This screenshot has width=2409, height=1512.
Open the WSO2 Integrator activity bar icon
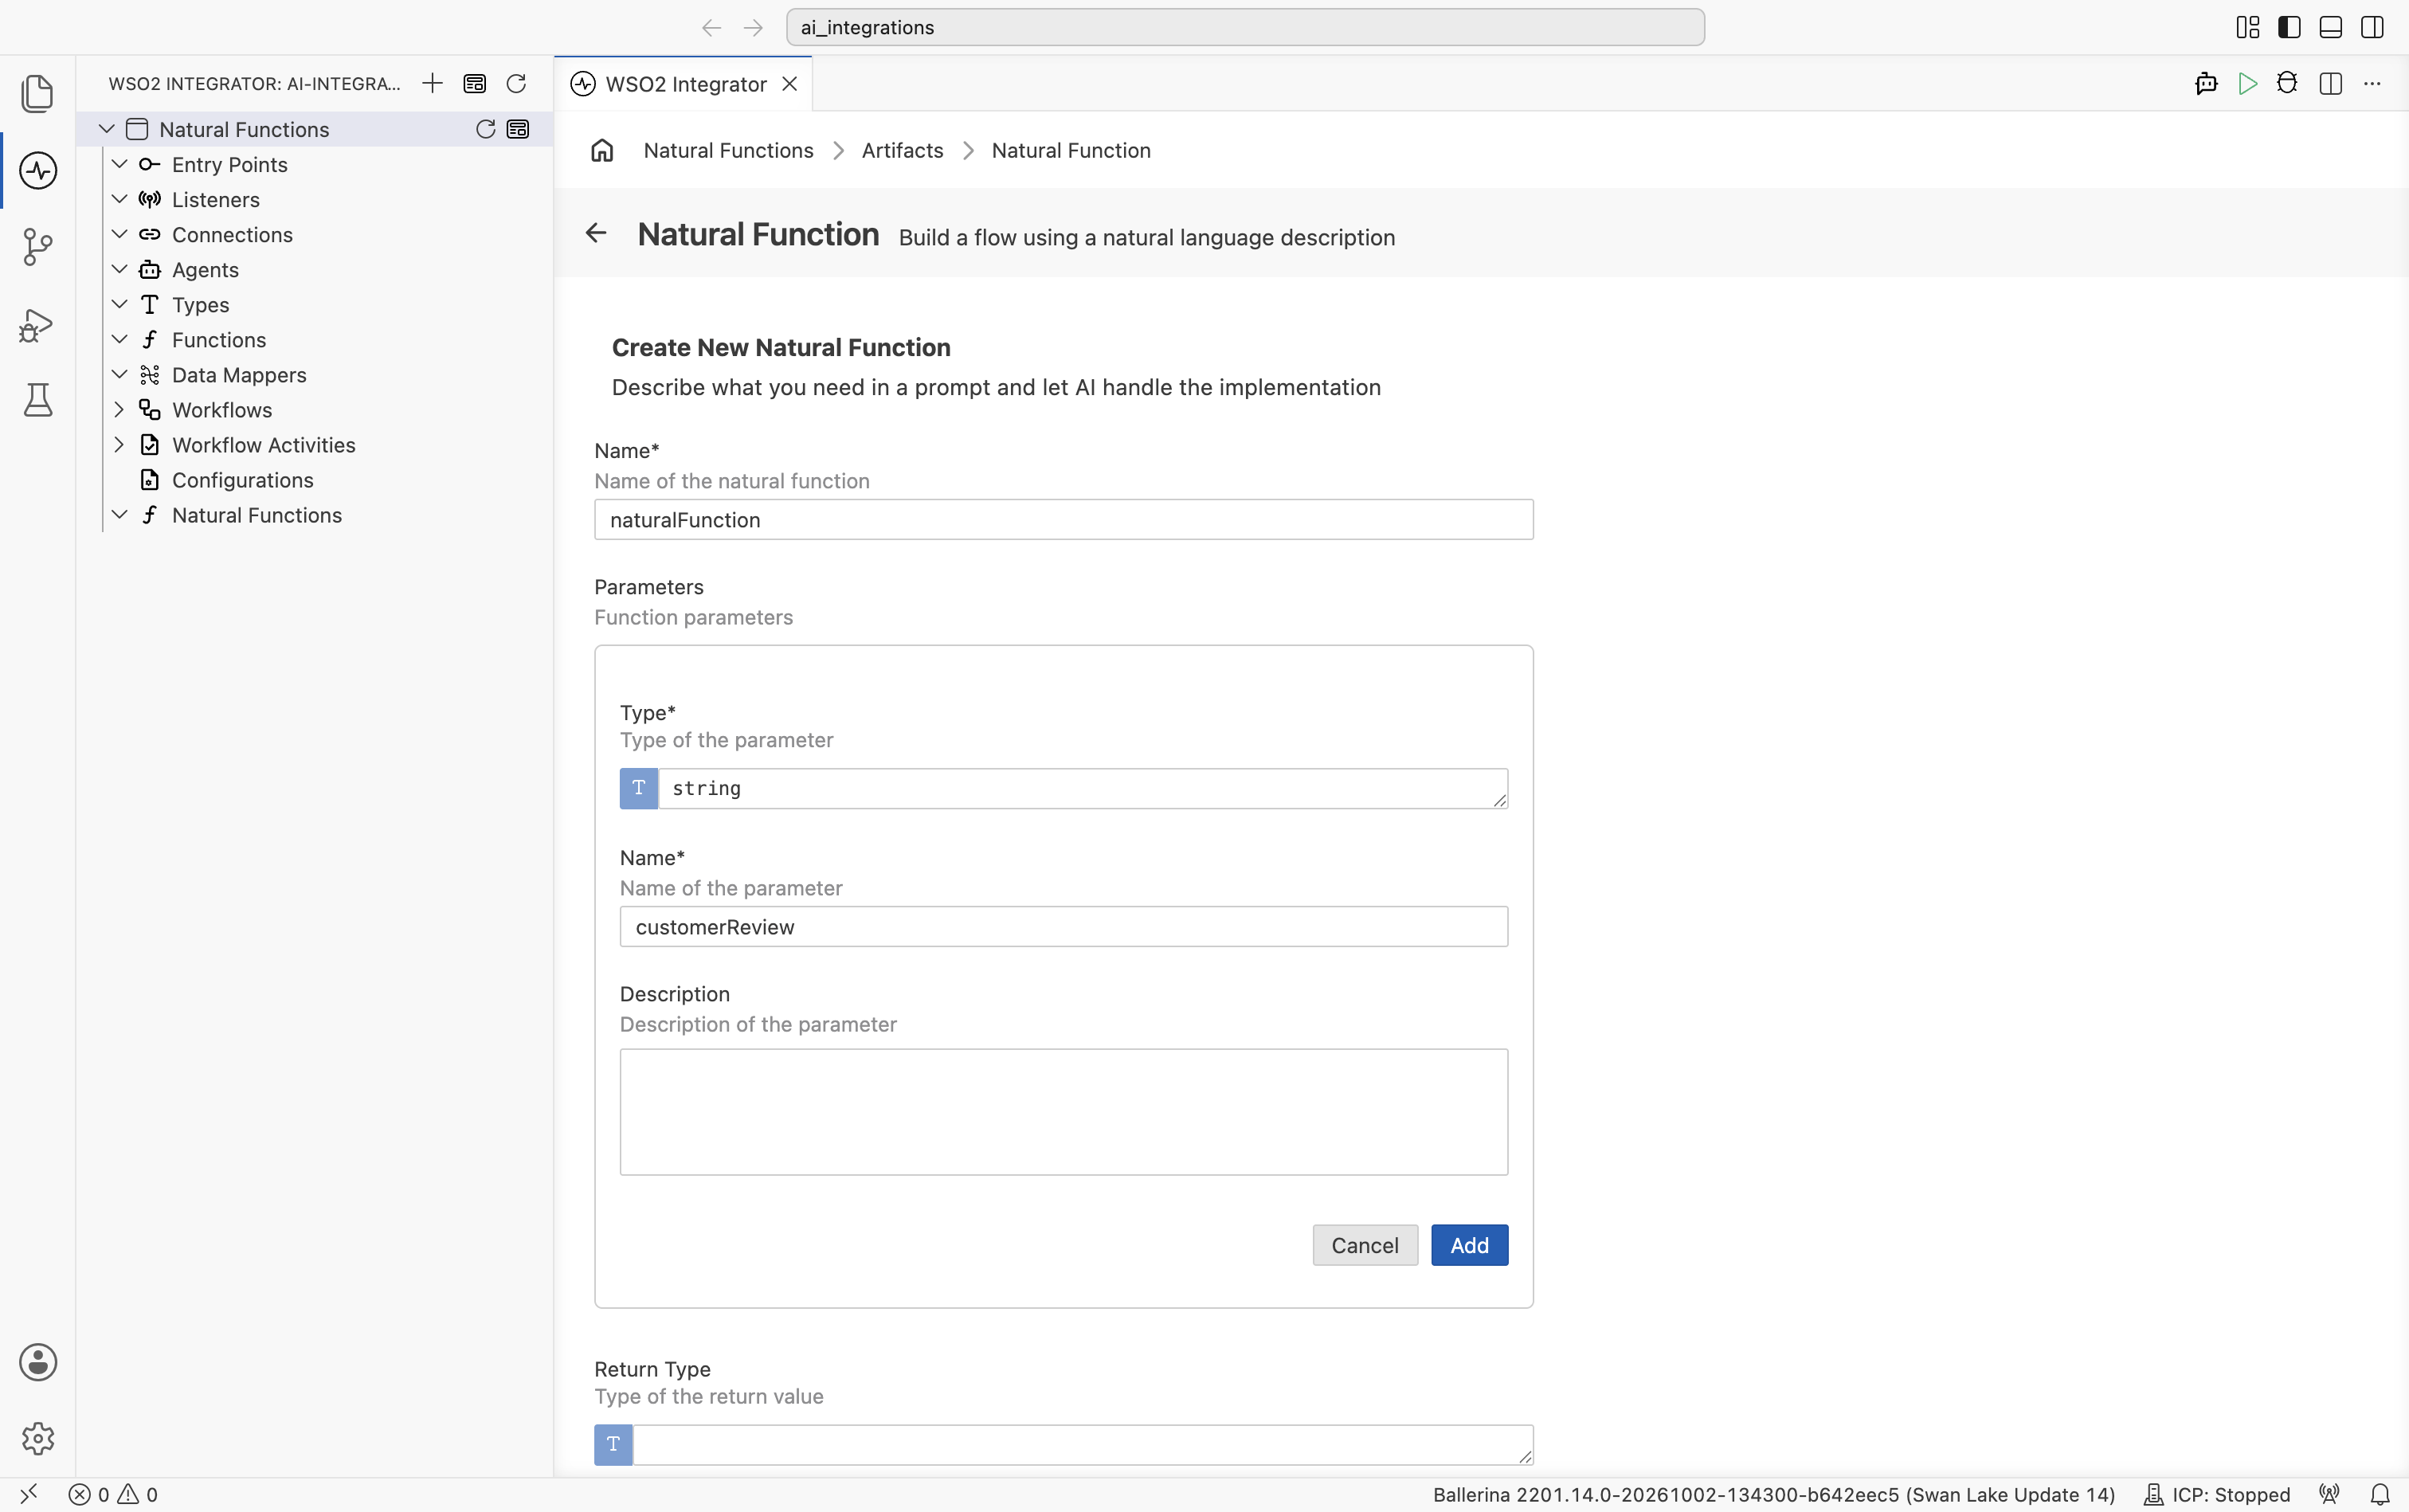[38, 170]
